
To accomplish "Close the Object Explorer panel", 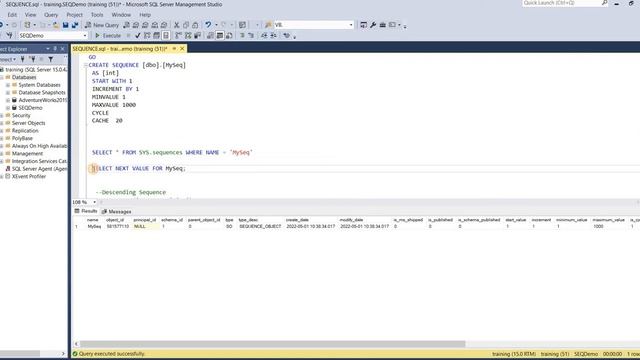I will pos(62,49).
